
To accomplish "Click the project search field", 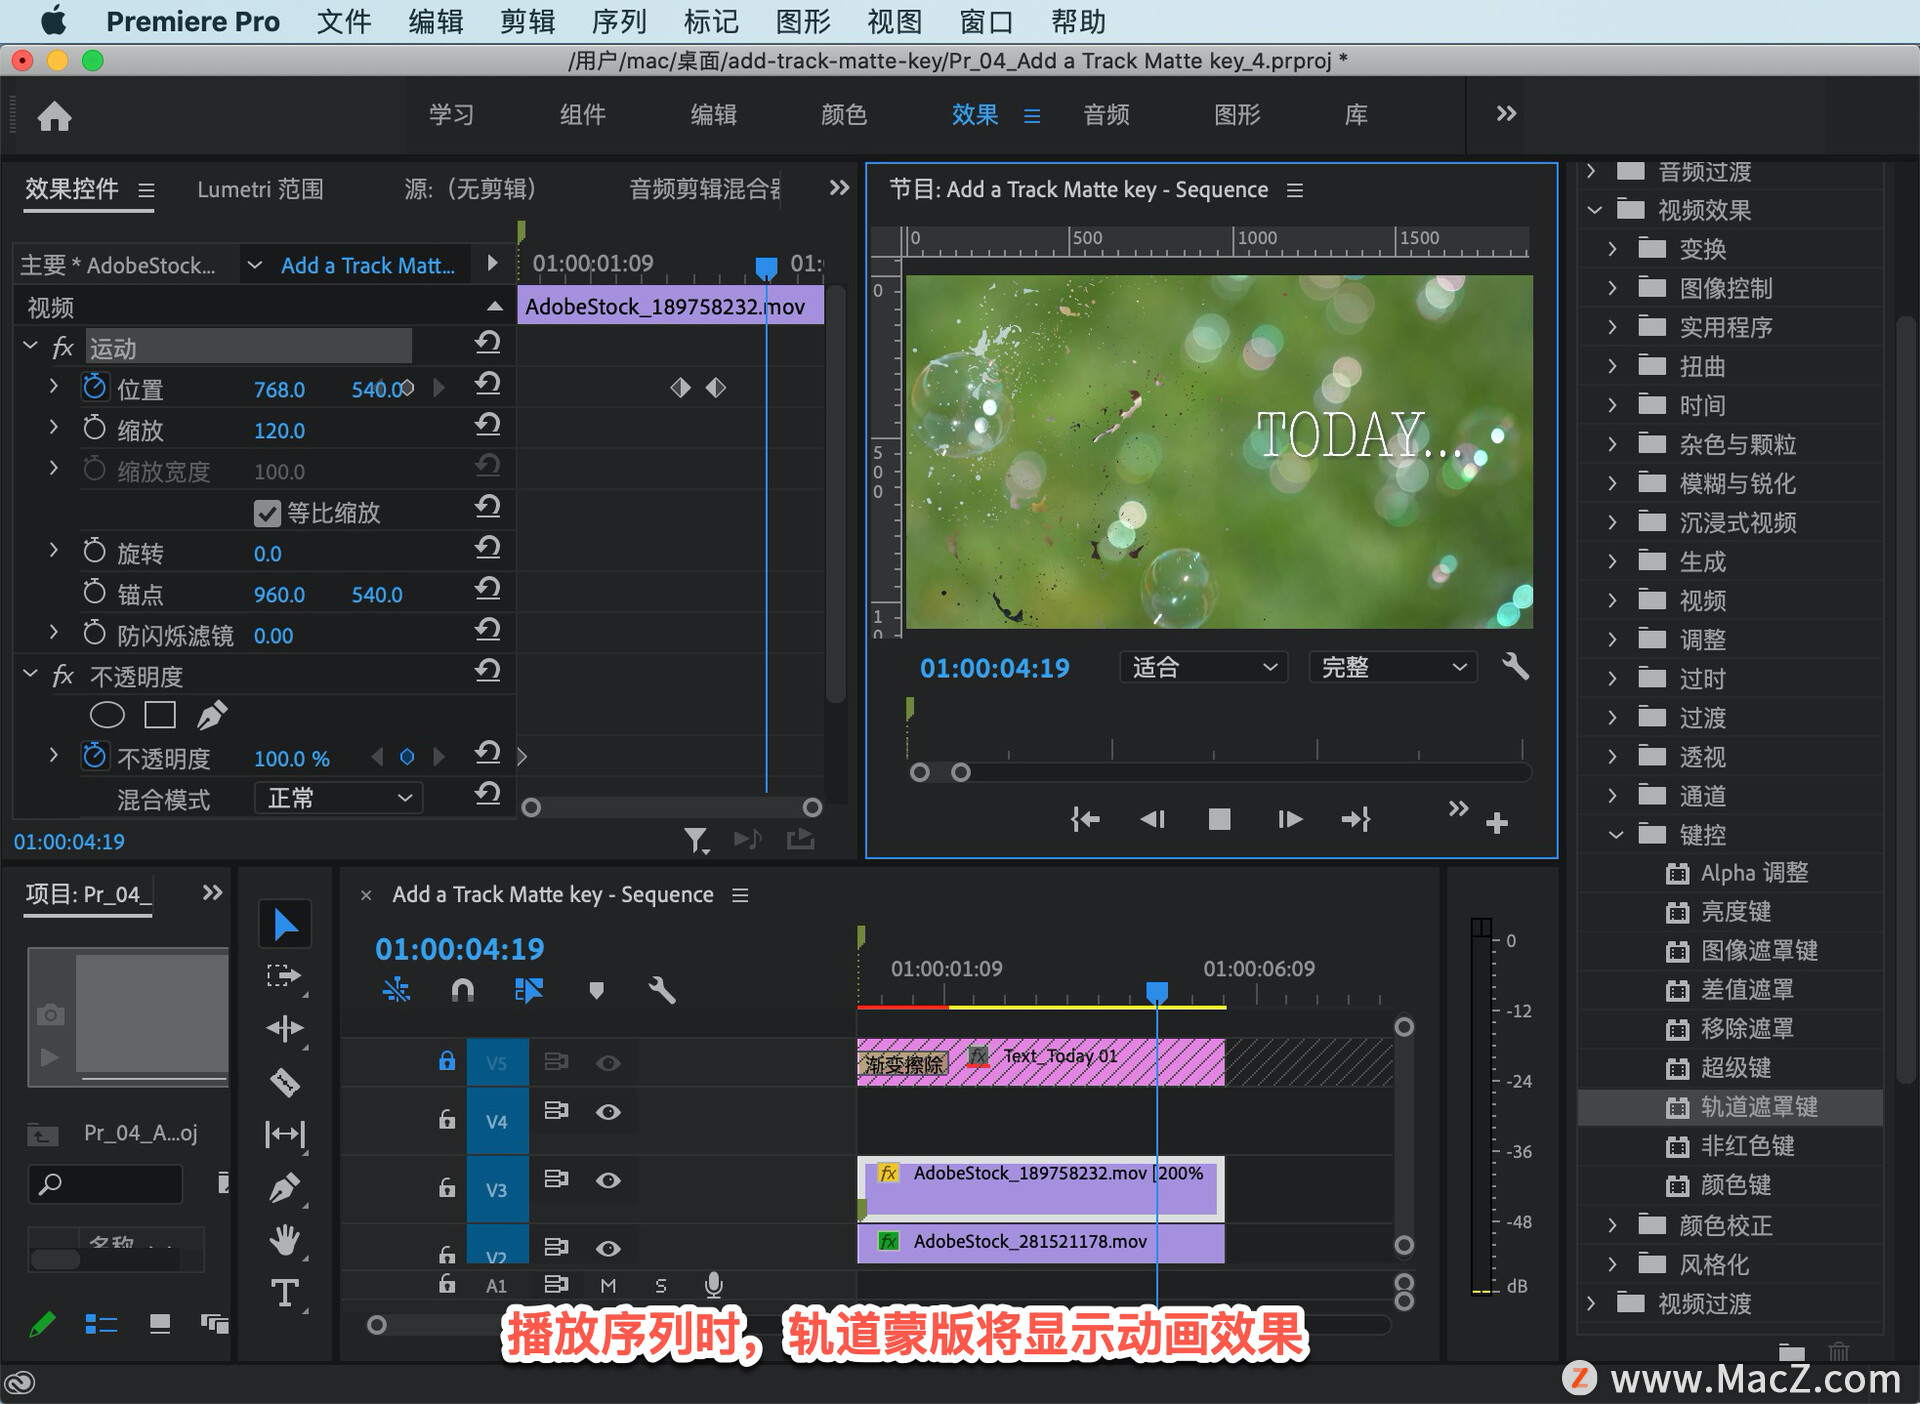I will click(x=106, y=1184).
